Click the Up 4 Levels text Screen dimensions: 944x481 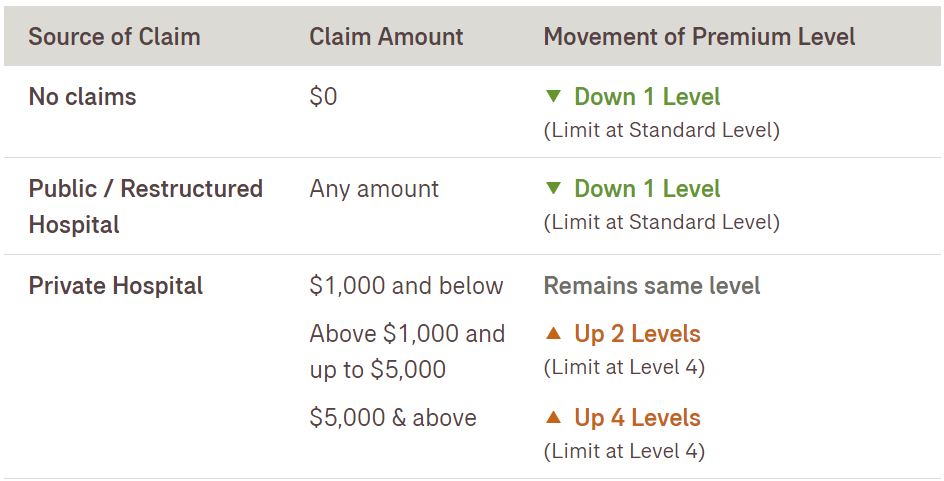[x=637, y=418]
